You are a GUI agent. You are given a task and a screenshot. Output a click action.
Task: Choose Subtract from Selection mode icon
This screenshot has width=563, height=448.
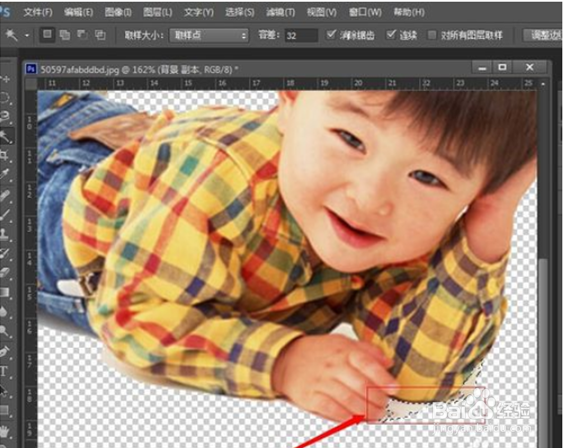tap(82, 35)
